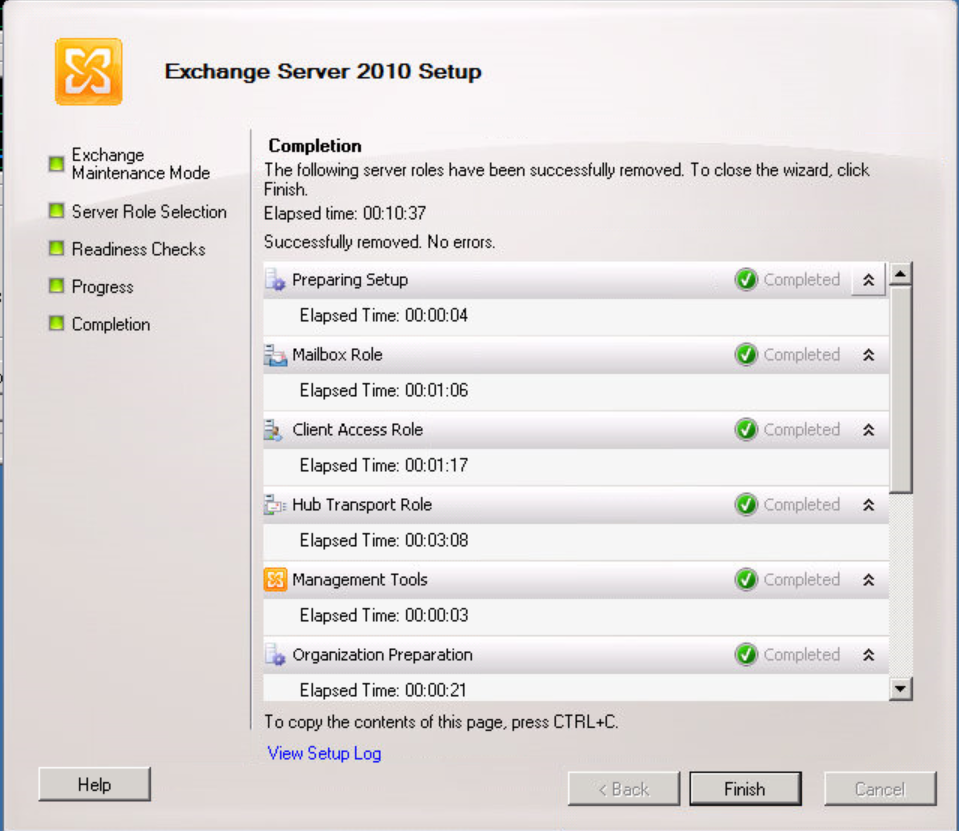Image resolution: width=959 pixels, height=831 pixels.
Task: Click the disabled Back button
Action: point(624,789)
